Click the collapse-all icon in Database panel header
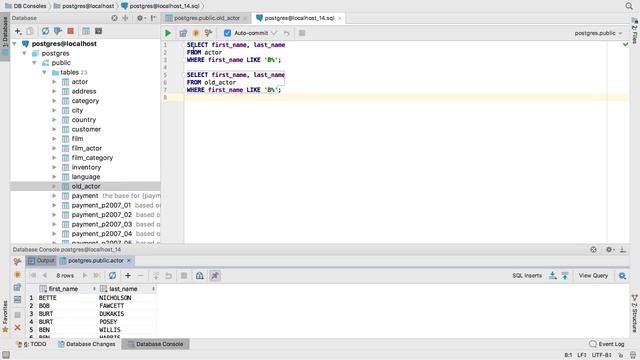Image resolution: width=640 pixels, height=360 pixels. pos(125,18)
